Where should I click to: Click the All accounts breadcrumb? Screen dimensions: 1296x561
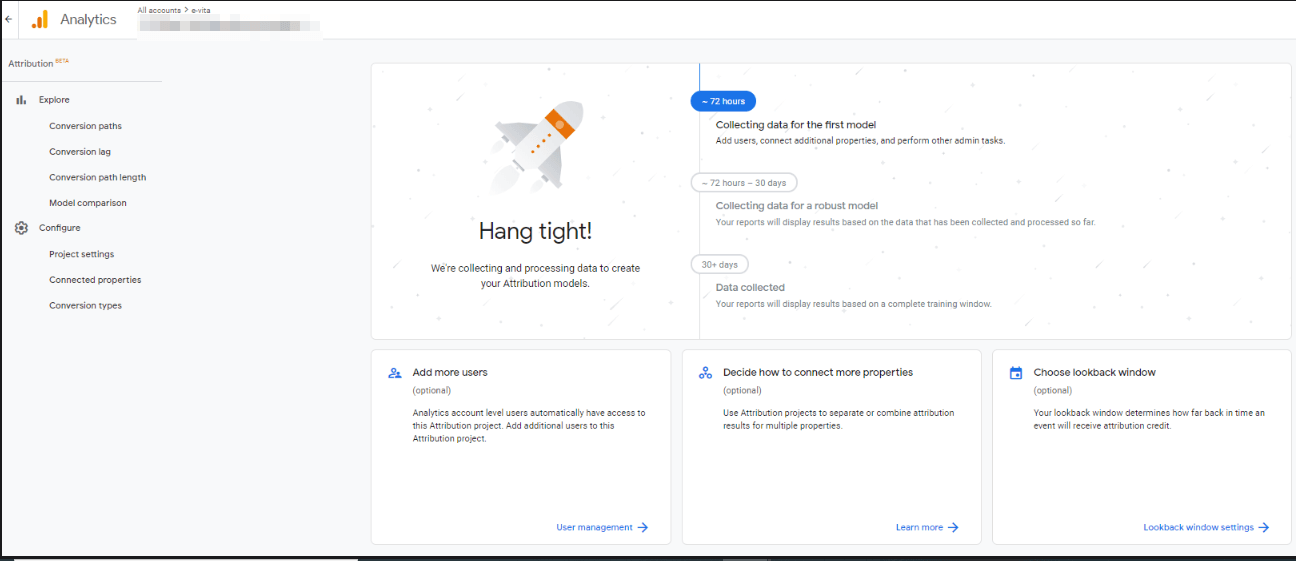point(159,9)
